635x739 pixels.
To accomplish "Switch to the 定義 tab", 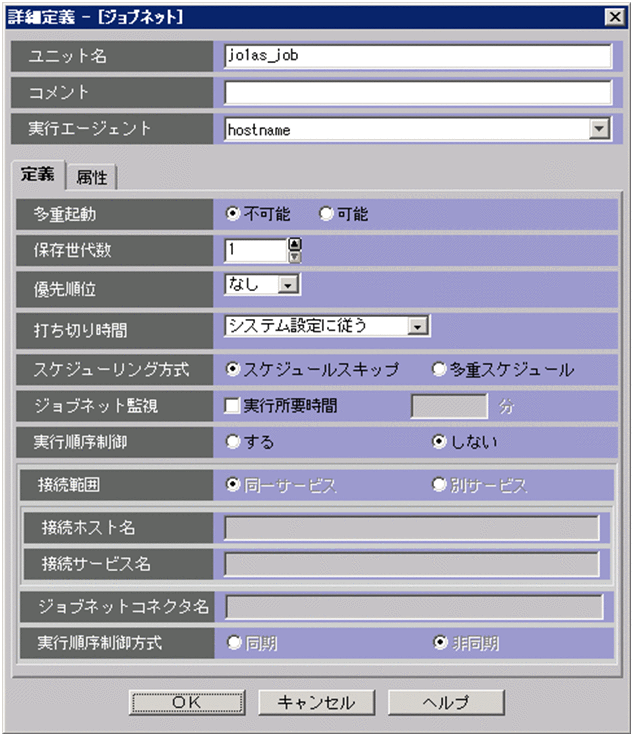I will click(38, 175).
